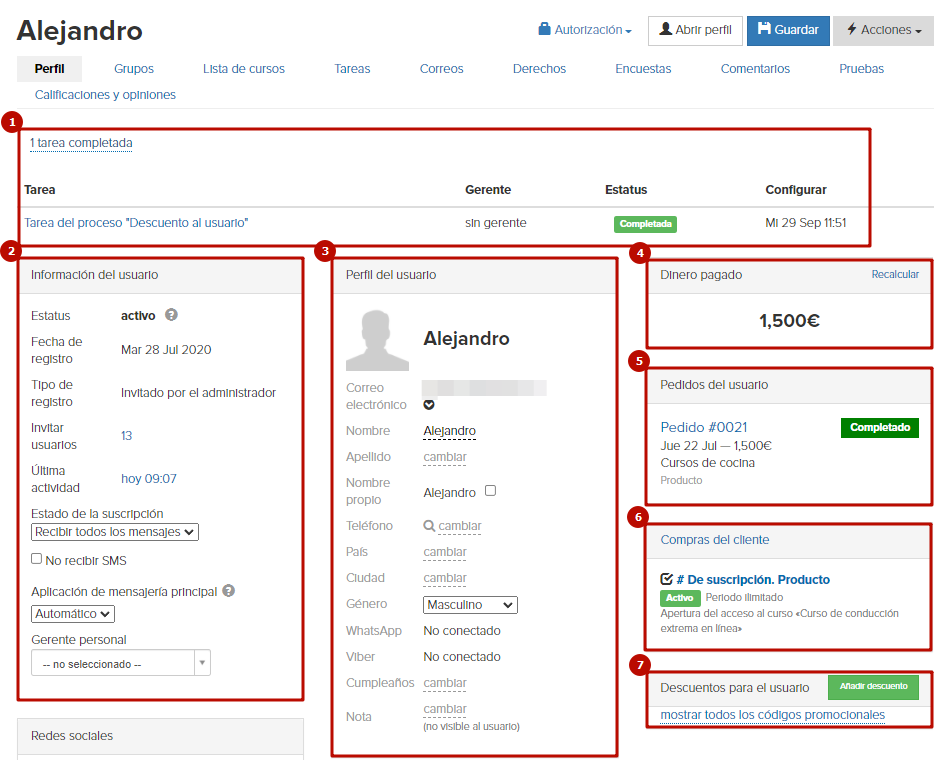952x760 pixels.
Task: Click the Última actividad hoy 09:07 link
Action: [x=149, y=479]
